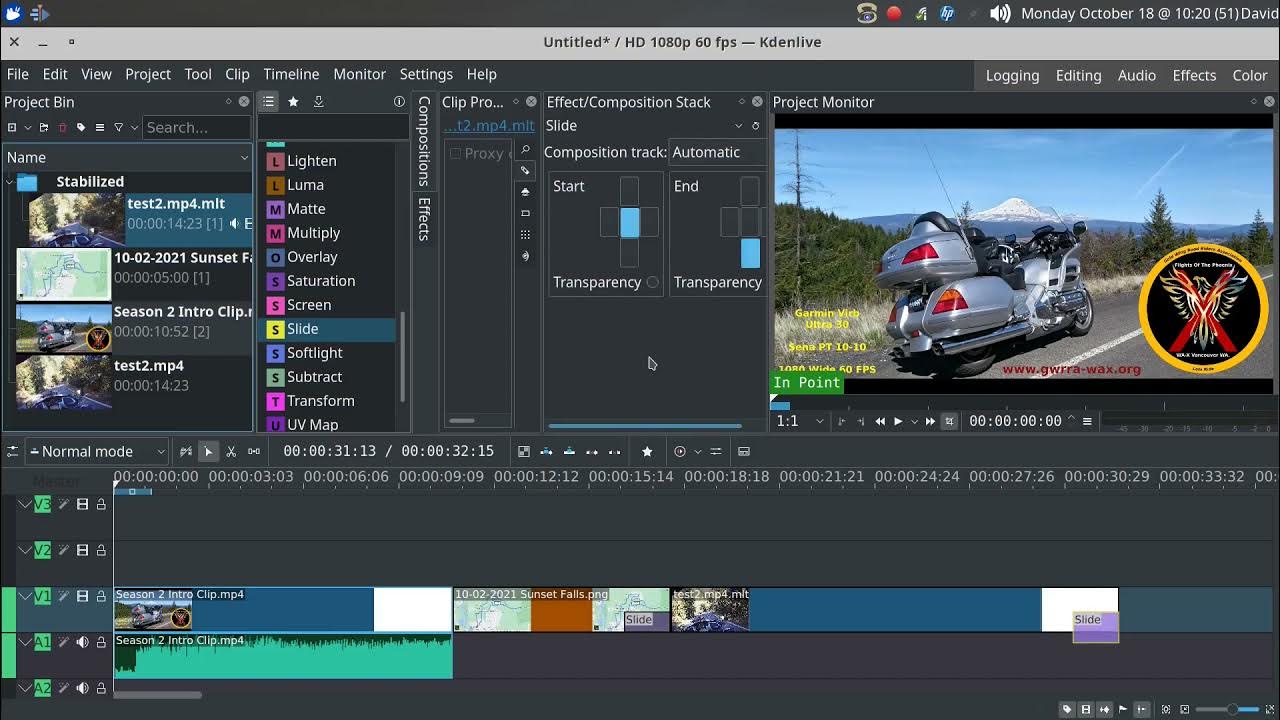Activate the spacer tool in timeline toolbar
The width and height of the screenshot is (1280, 720).
(x=254, y=452)
